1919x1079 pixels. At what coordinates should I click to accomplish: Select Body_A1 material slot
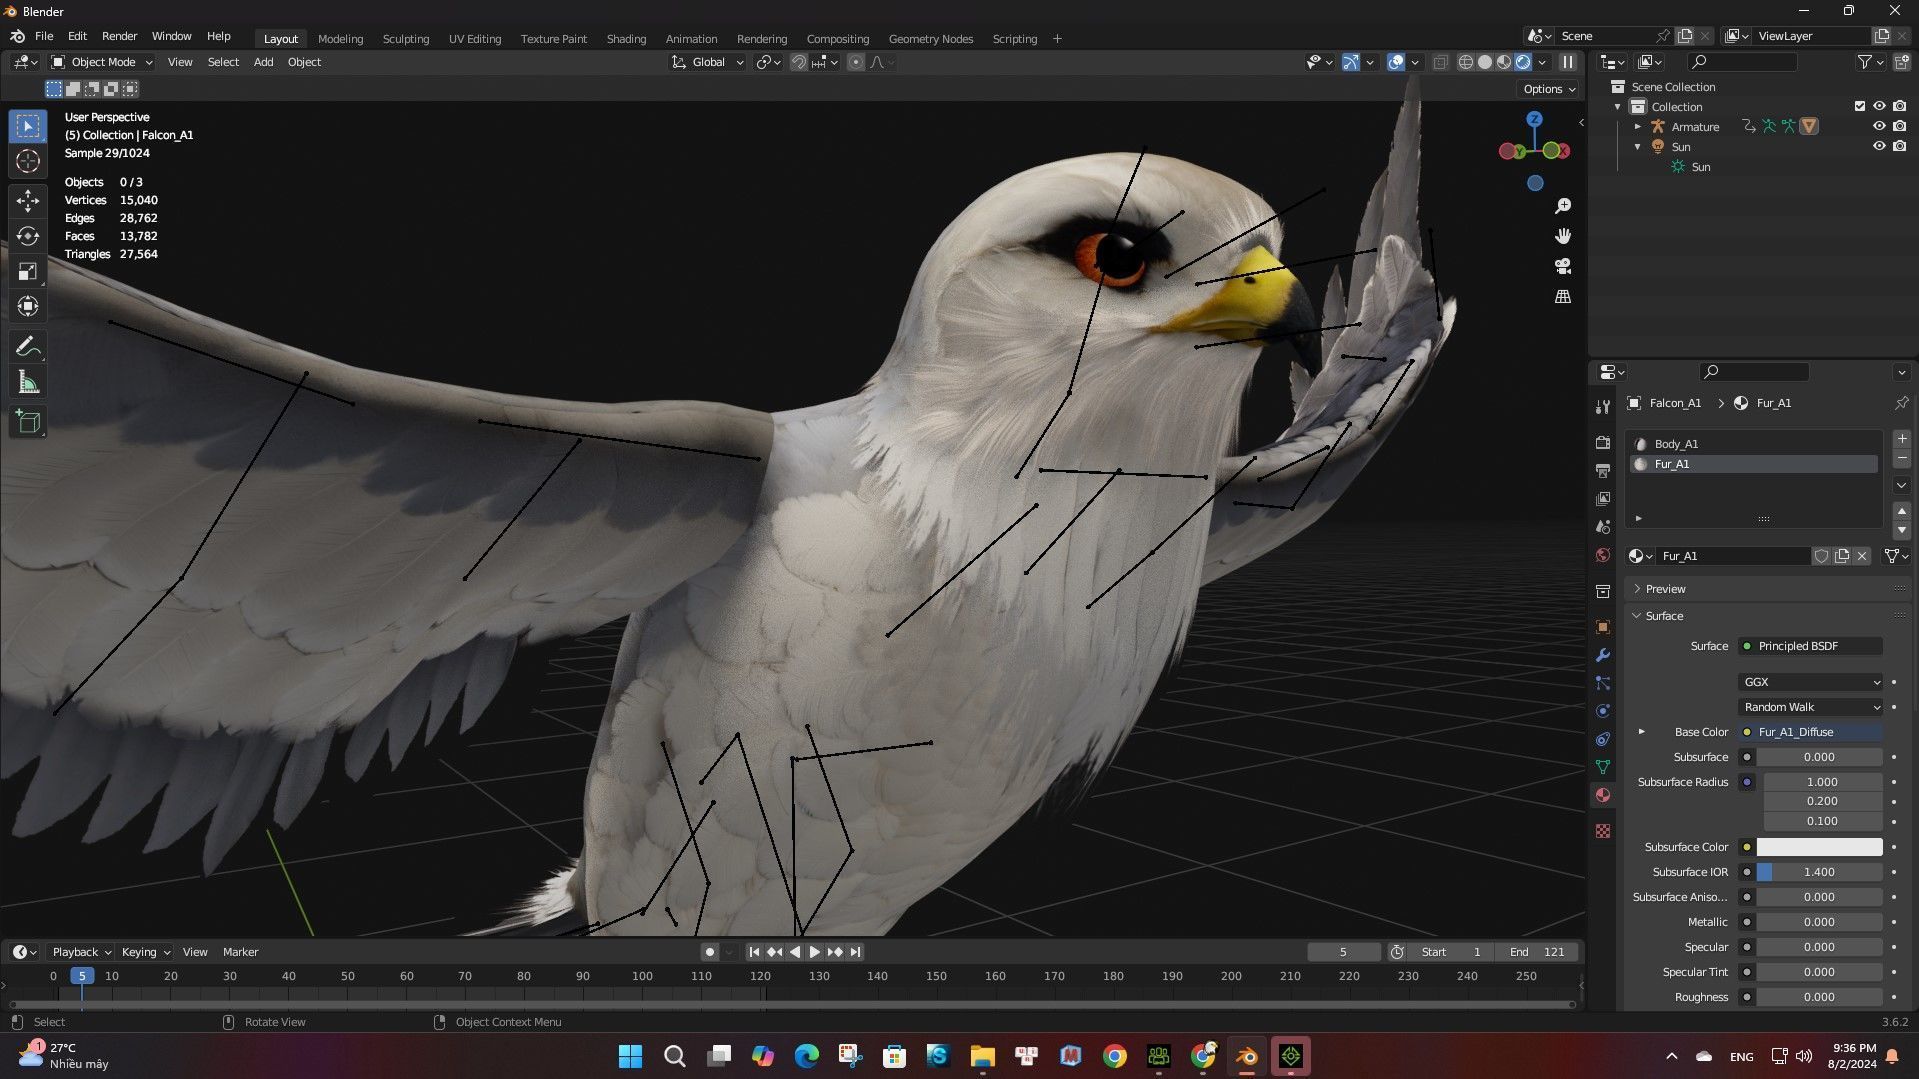1754,444
